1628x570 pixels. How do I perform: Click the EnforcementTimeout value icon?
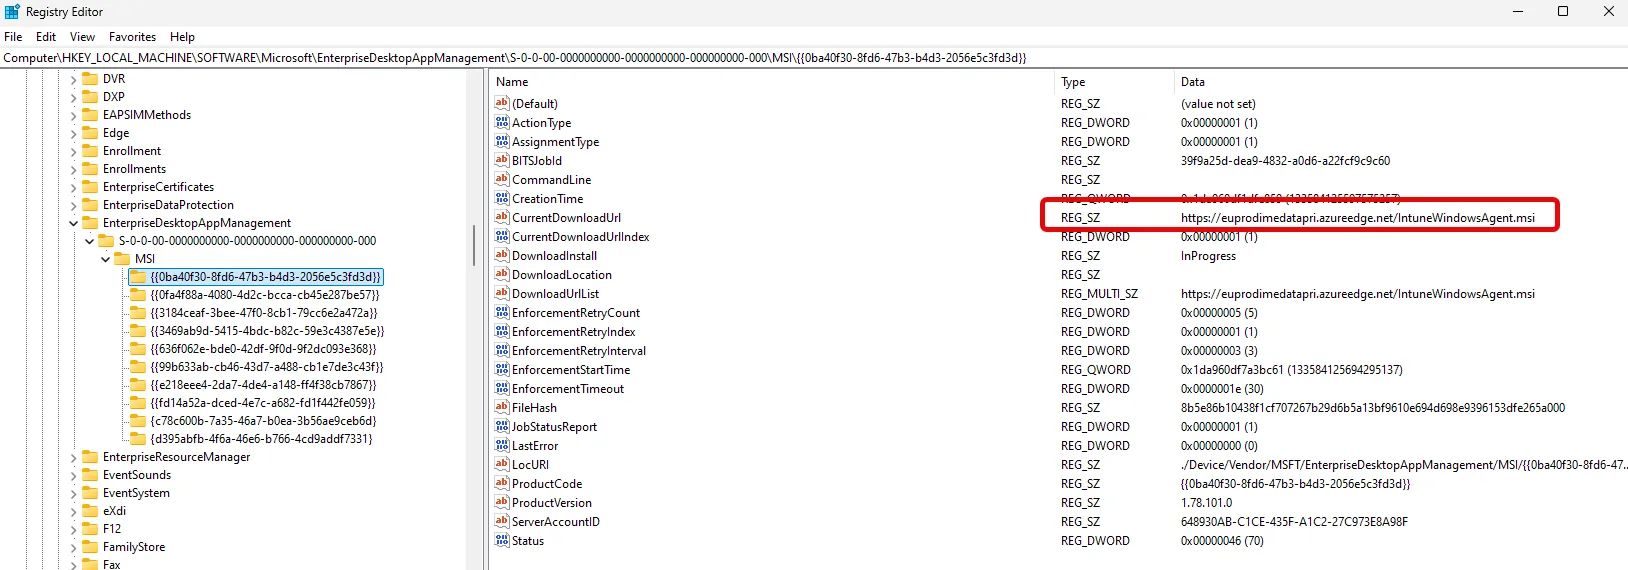coord(502,388)
